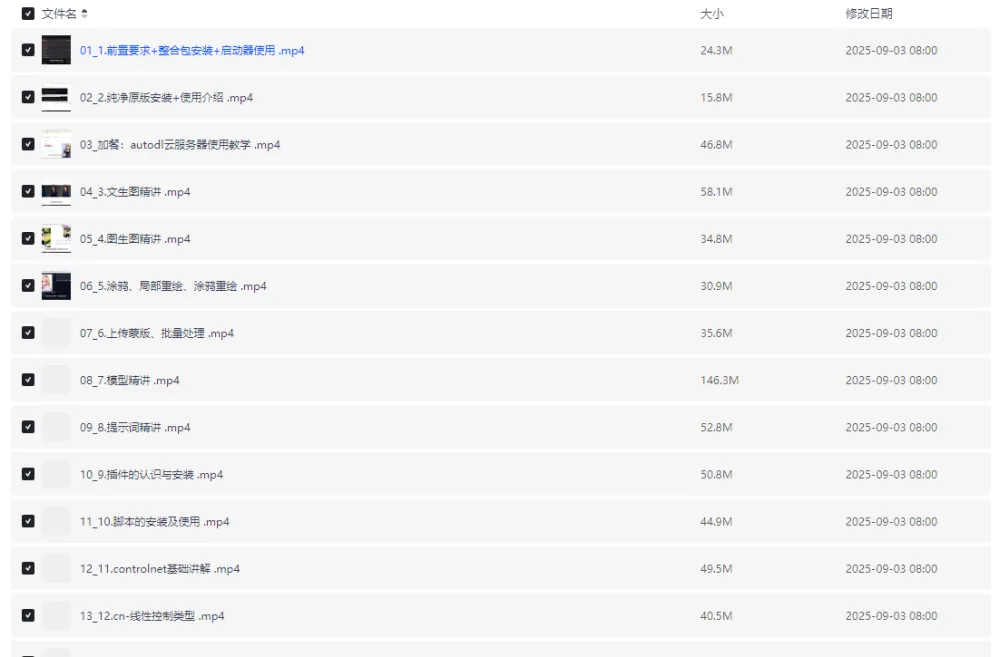Open the thumbnail of 04_3.文生图精讲 .mp4
The width and height of the screenshot is (1000, 657).
click(x=56, y=191)
